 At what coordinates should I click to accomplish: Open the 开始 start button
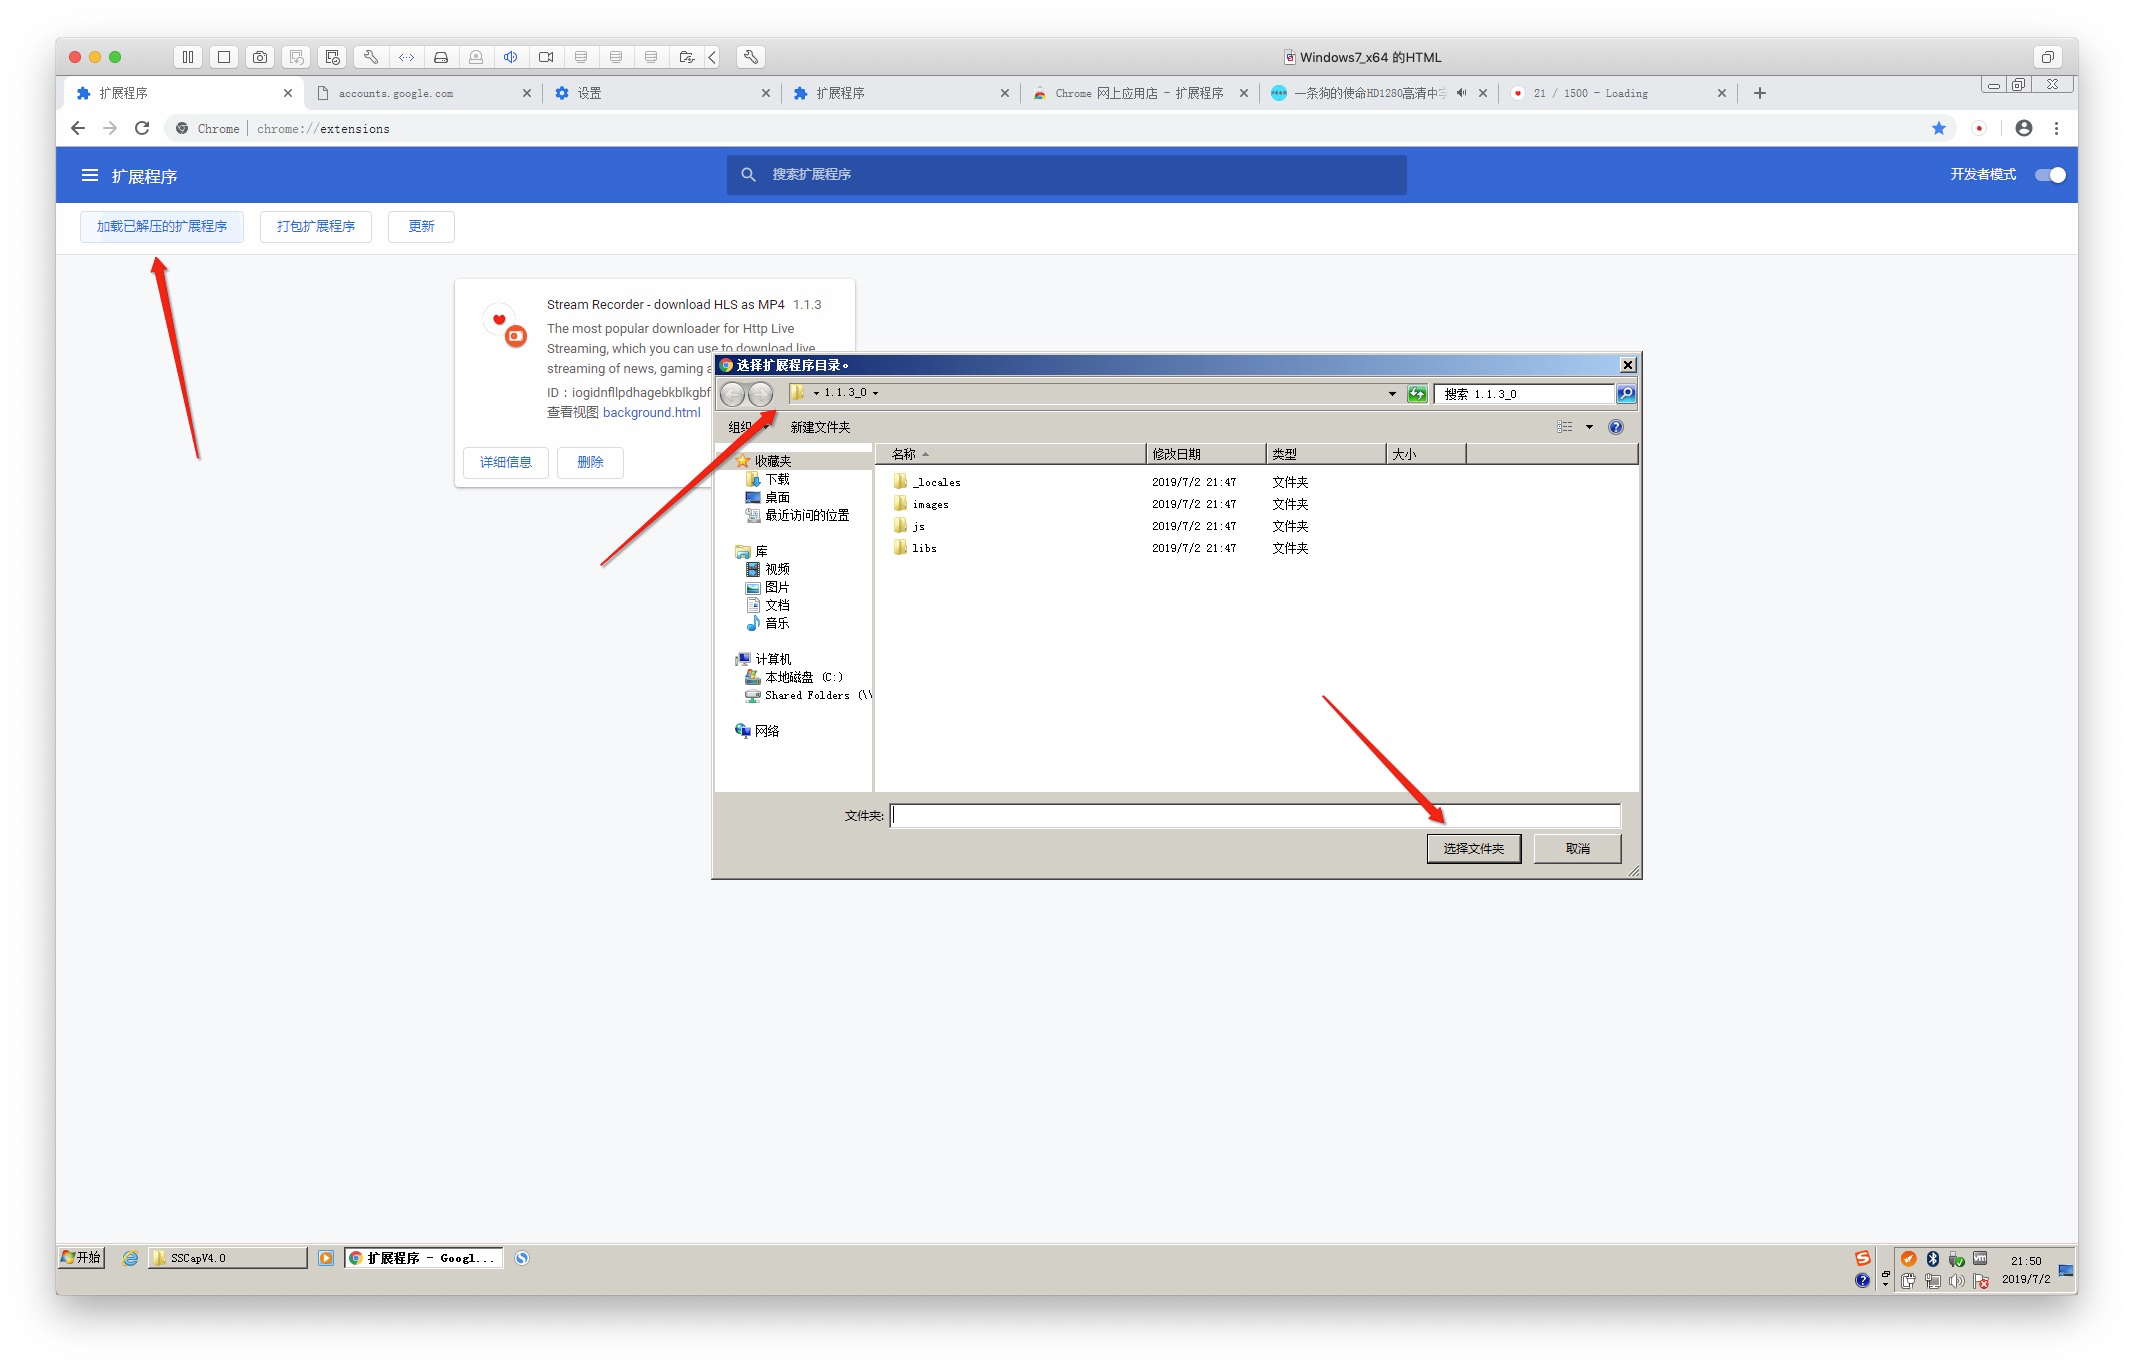click(81, 1258)
